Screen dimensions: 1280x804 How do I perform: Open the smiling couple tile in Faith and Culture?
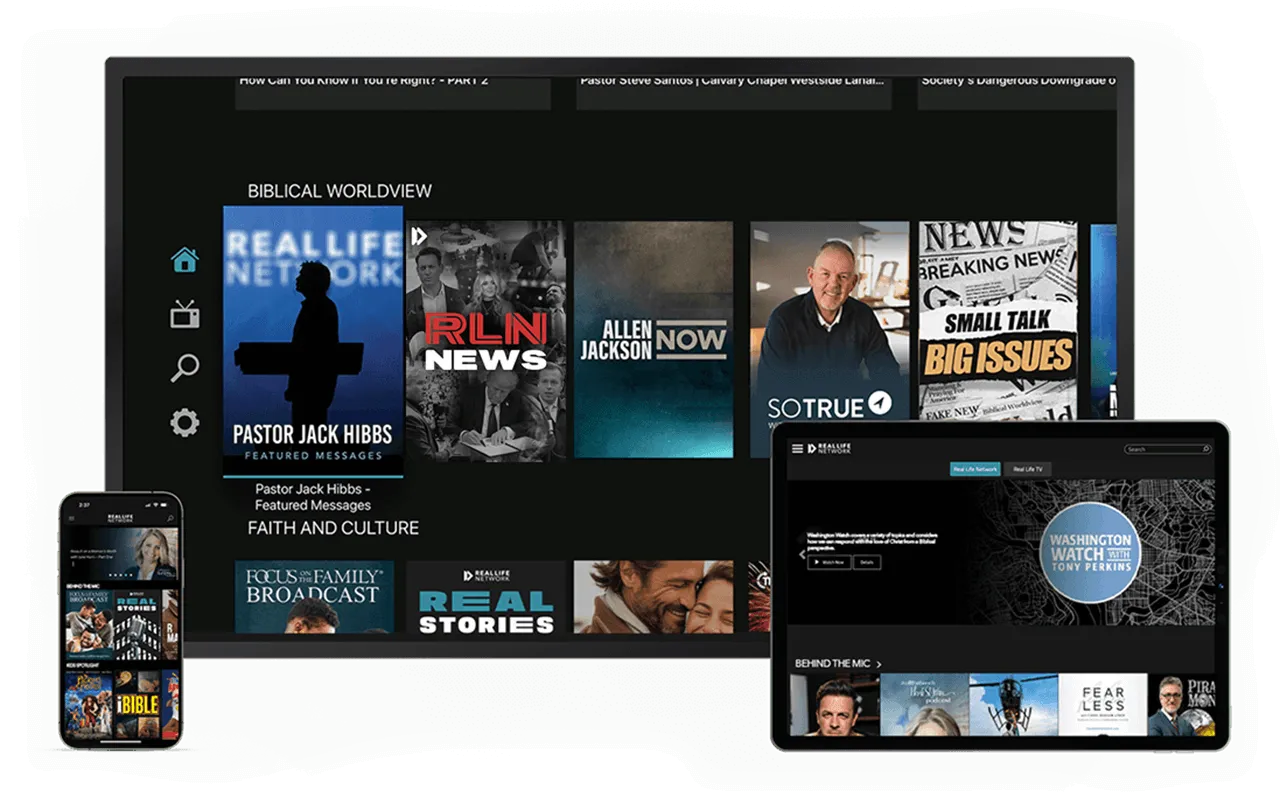tap(653, 597)
